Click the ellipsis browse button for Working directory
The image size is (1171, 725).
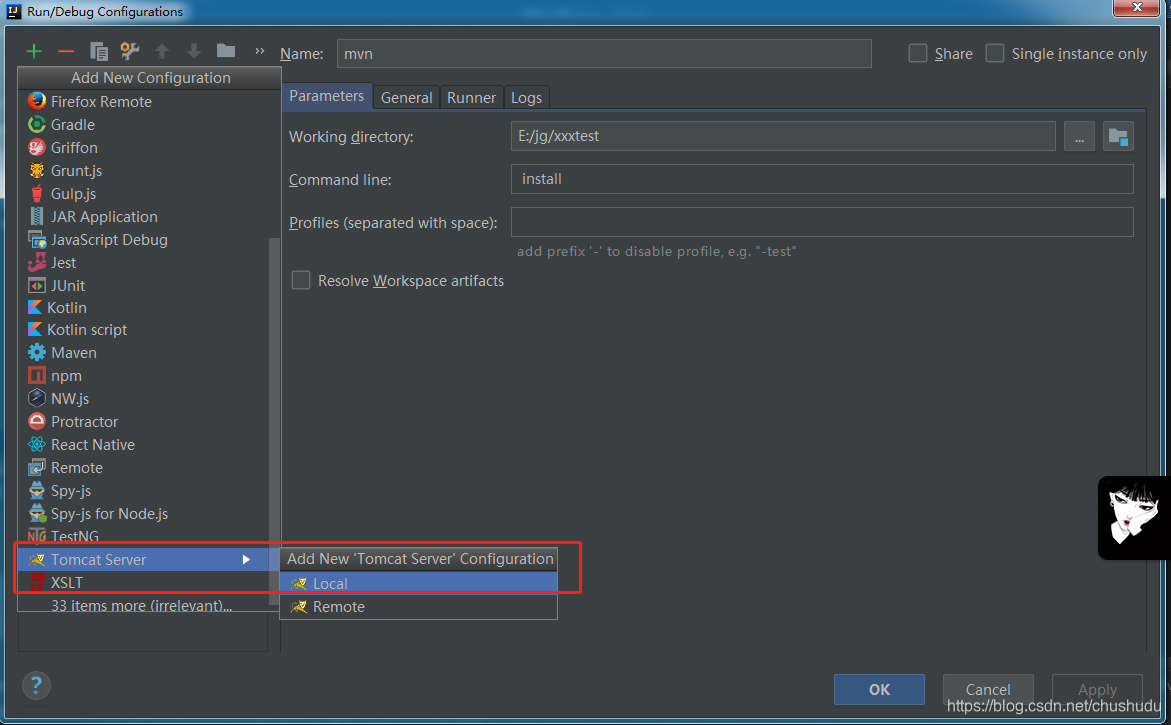pos(1079,137)
